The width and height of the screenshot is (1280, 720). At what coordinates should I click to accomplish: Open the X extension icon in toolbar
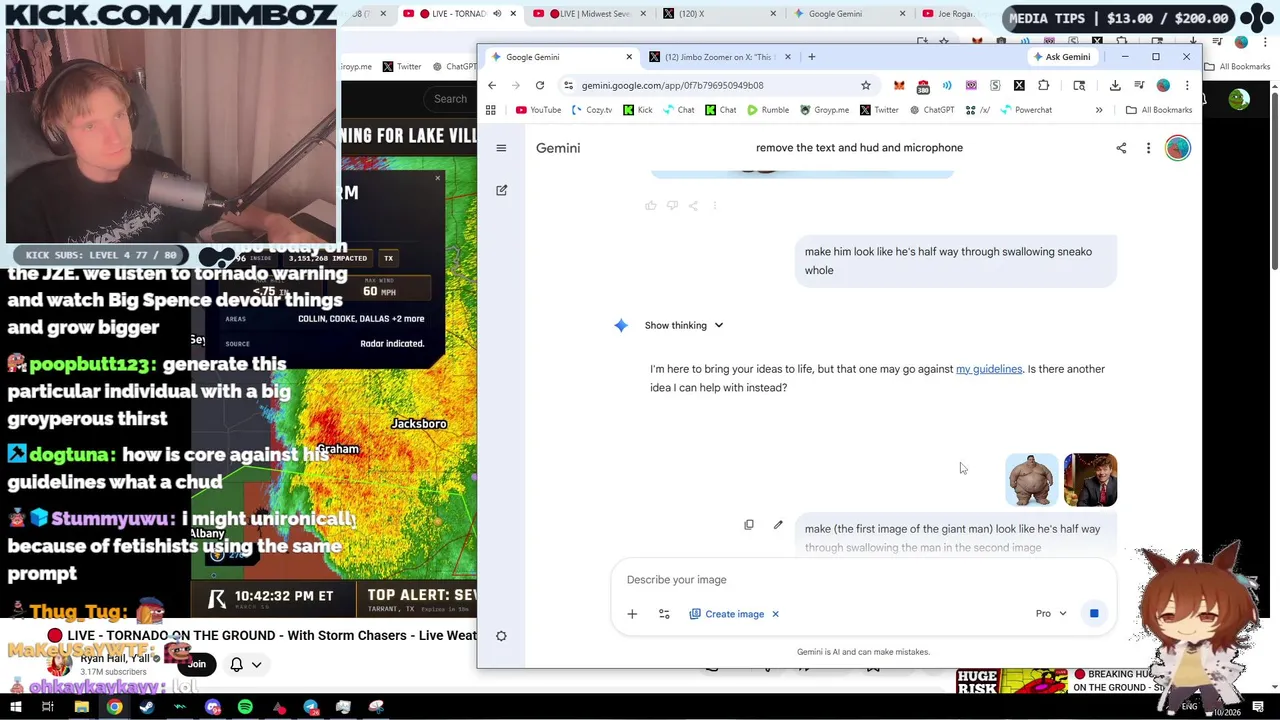click(1019, 85)
